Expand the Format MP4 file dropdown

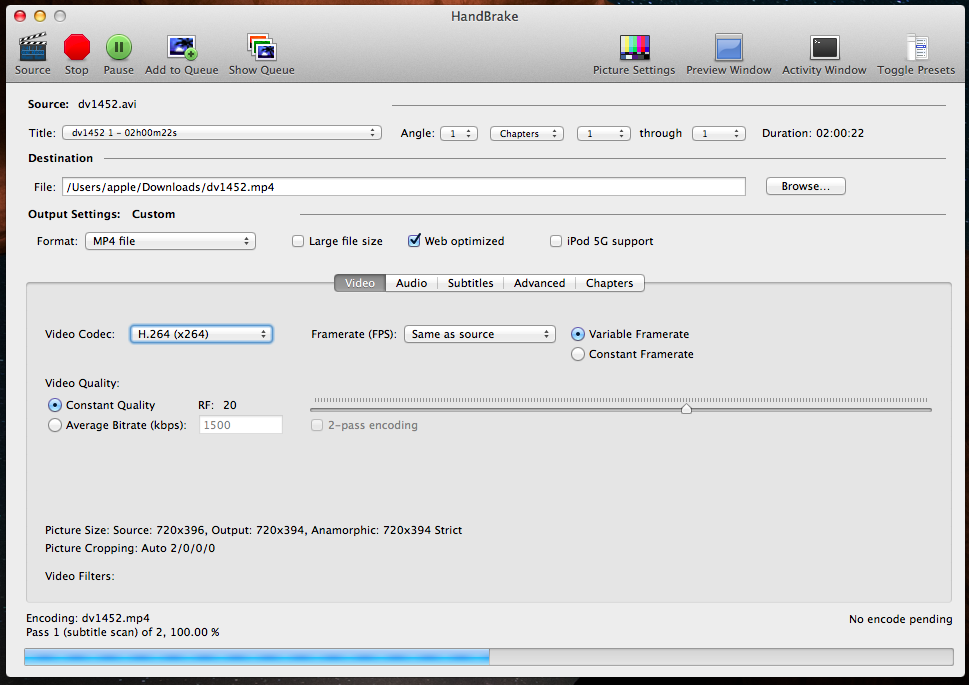[170, 241]
